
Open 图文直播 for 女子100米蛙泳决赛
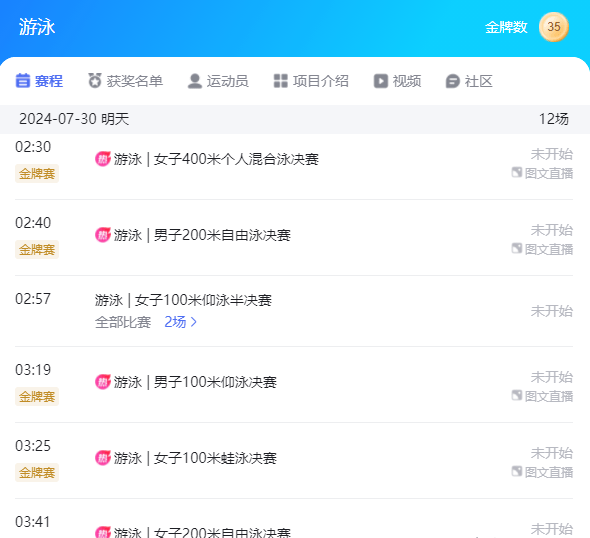542,472
